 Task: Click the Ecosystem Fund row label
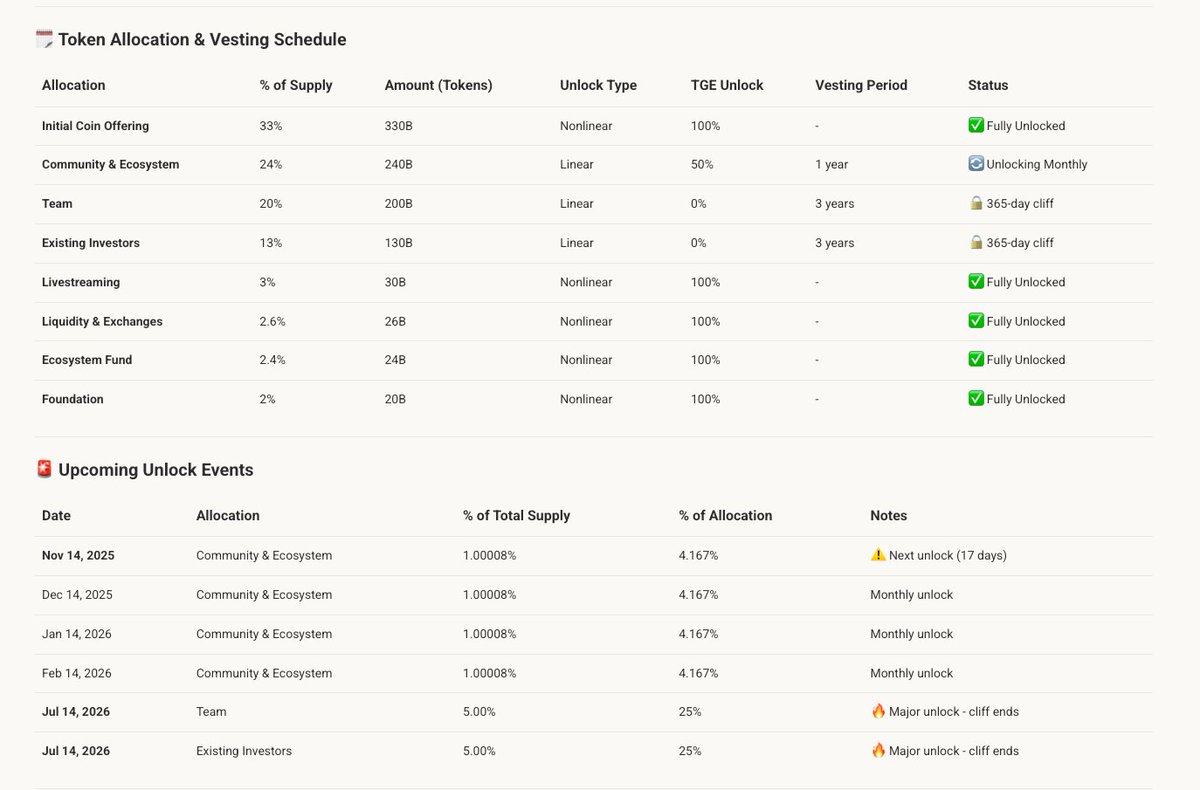(86, 359)
